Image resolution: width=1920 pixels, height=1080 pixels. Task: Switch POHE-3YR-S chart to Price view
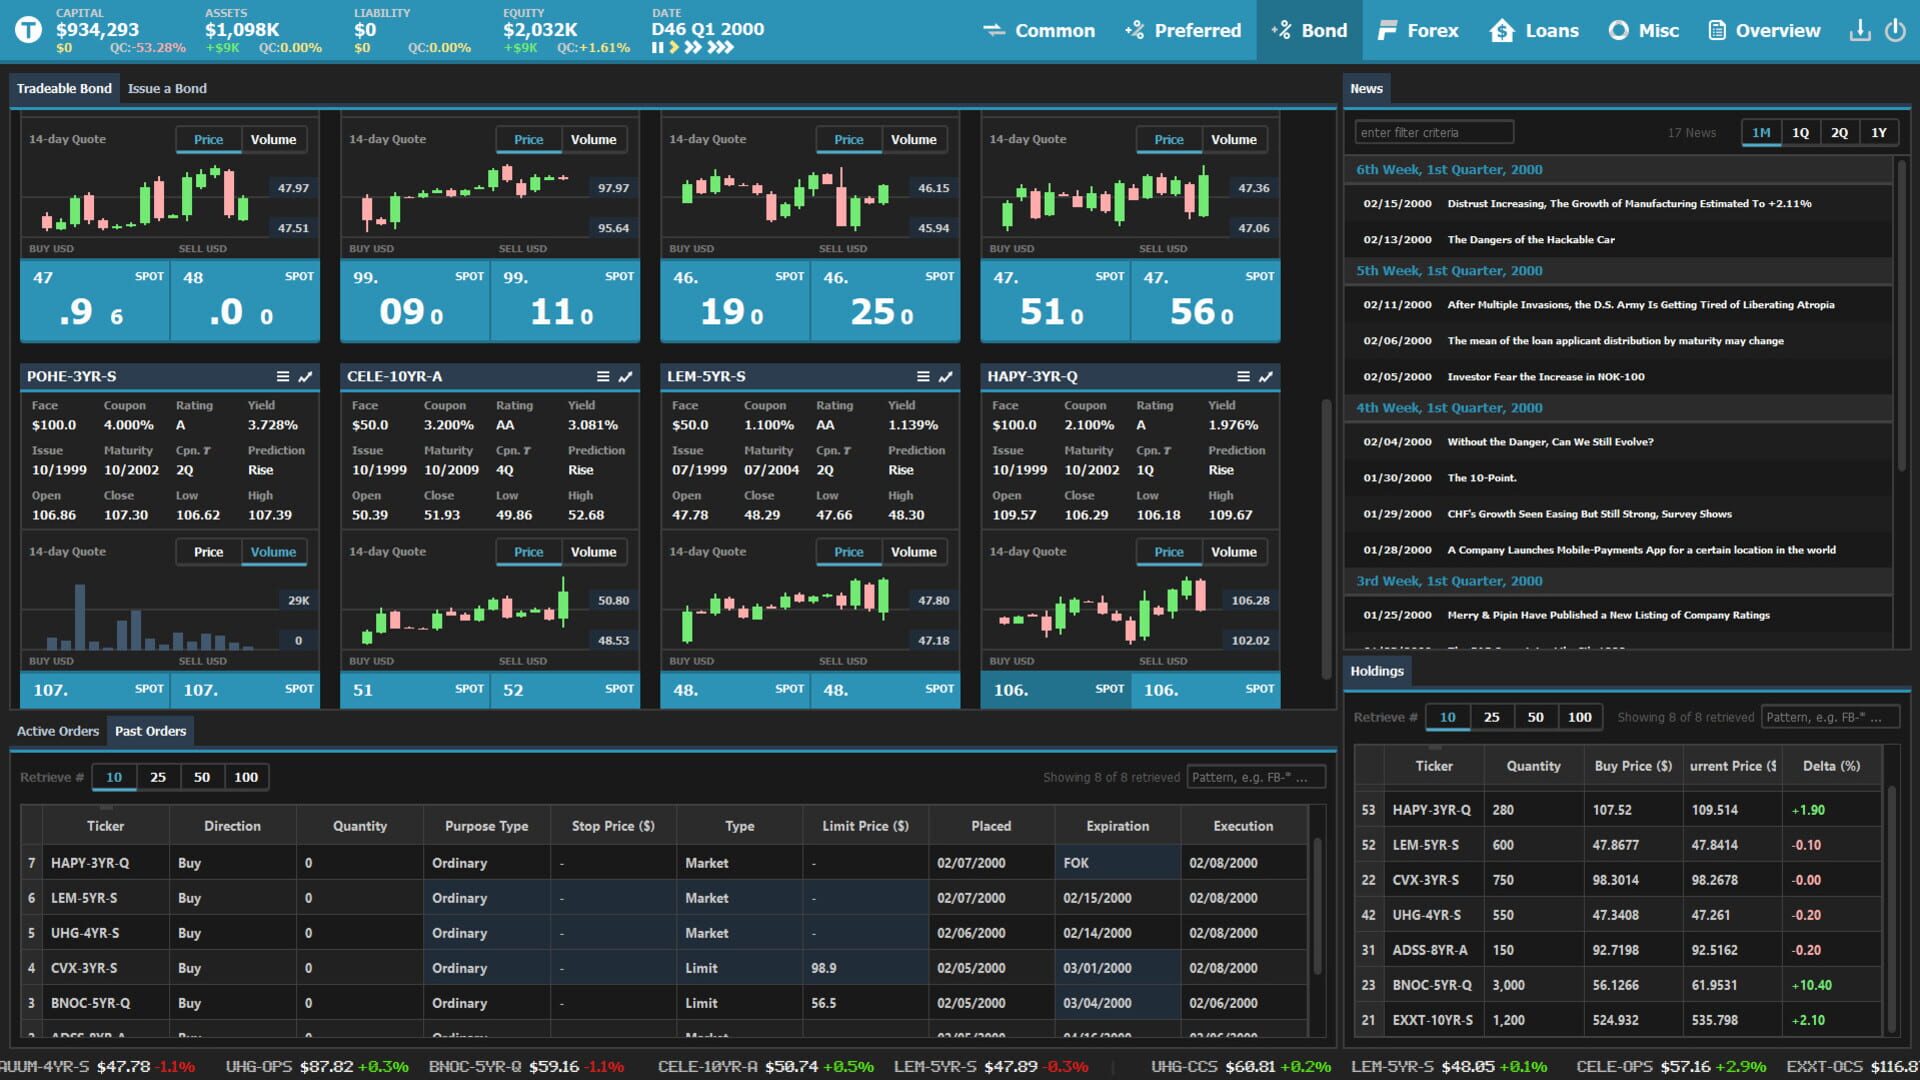click(208, 551)
